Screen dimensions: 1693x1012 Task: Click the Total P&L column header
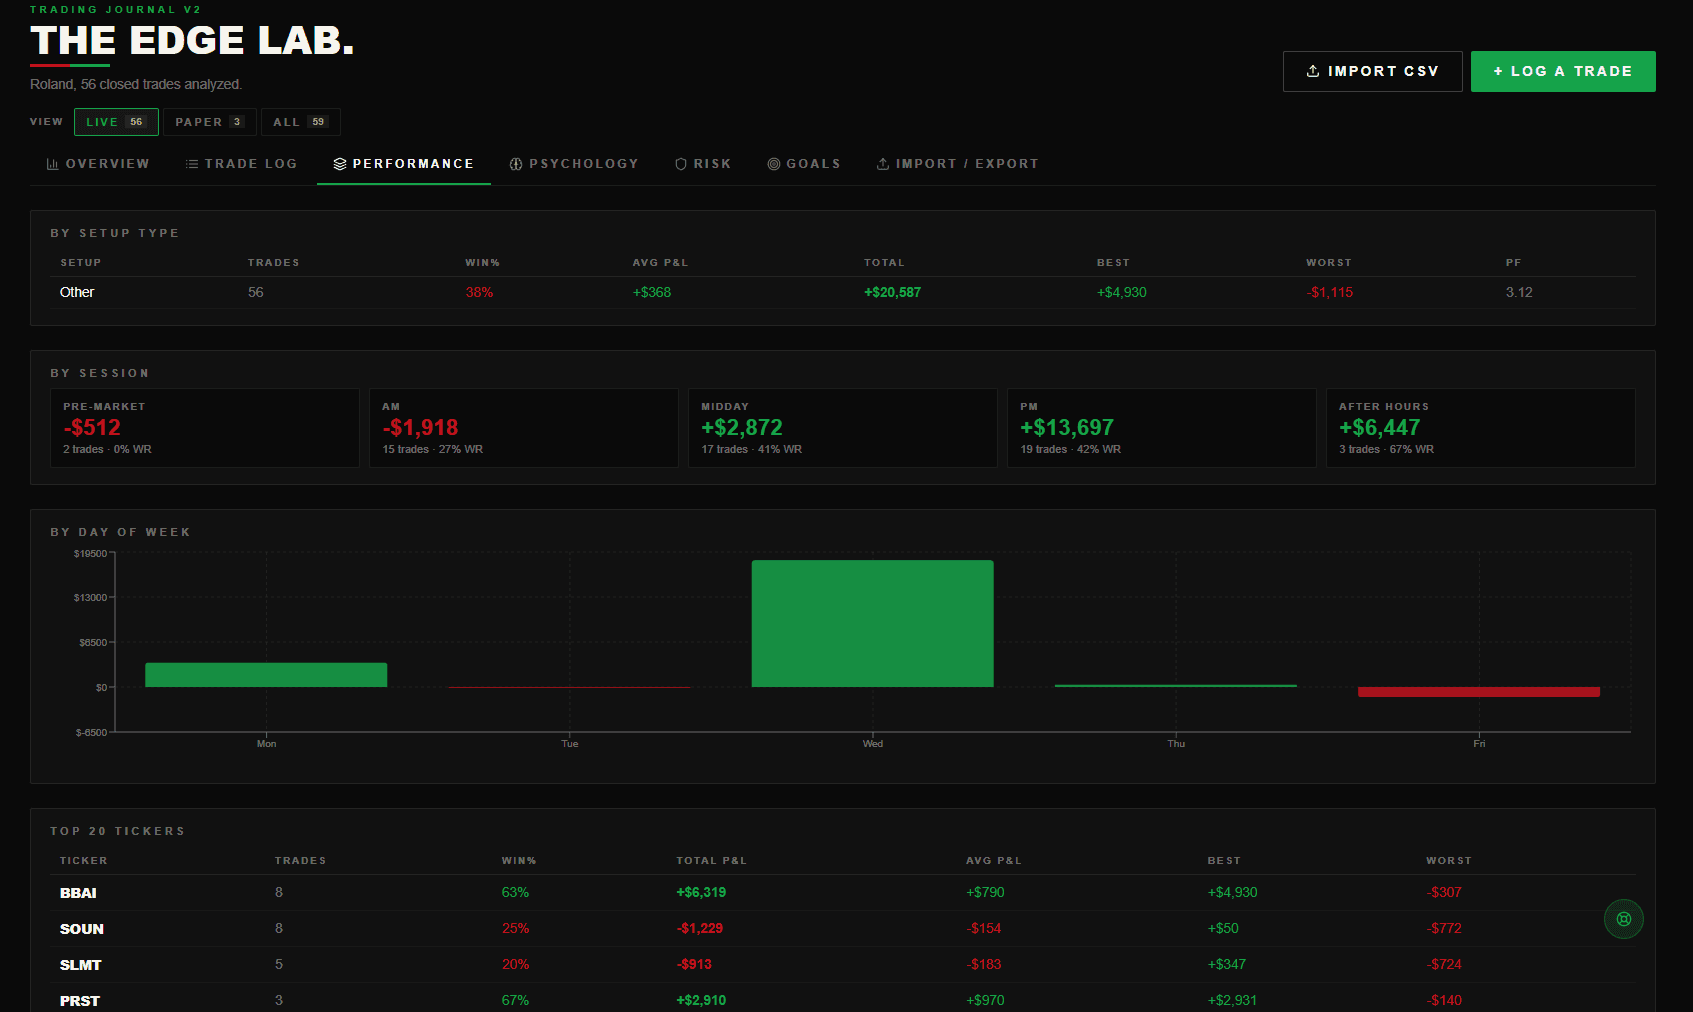tap(712, 861)
